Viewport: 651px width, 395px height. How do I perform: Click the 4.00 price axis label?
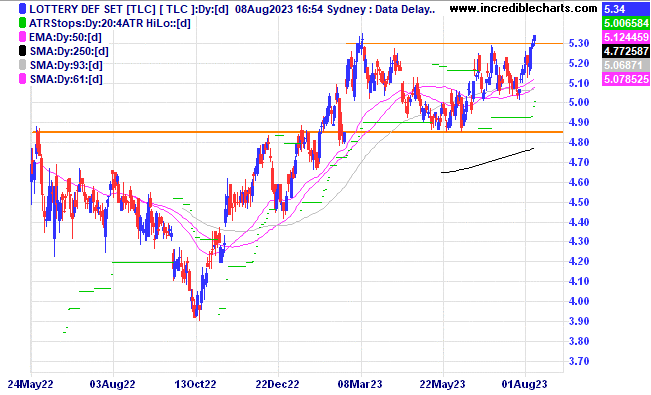[579, 301]
